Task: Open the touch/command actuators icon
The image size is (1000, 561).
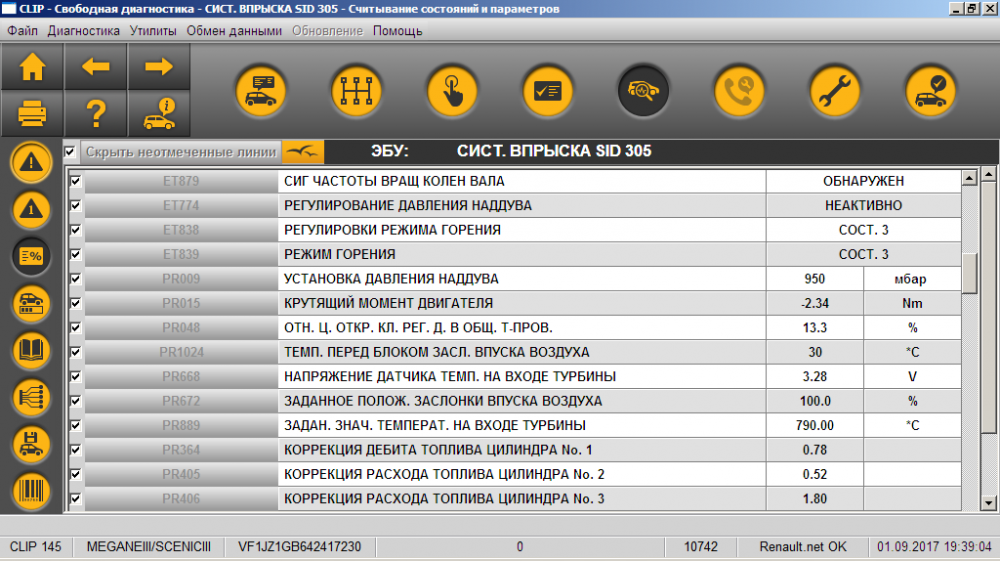Action: click(x=452, y=91)
